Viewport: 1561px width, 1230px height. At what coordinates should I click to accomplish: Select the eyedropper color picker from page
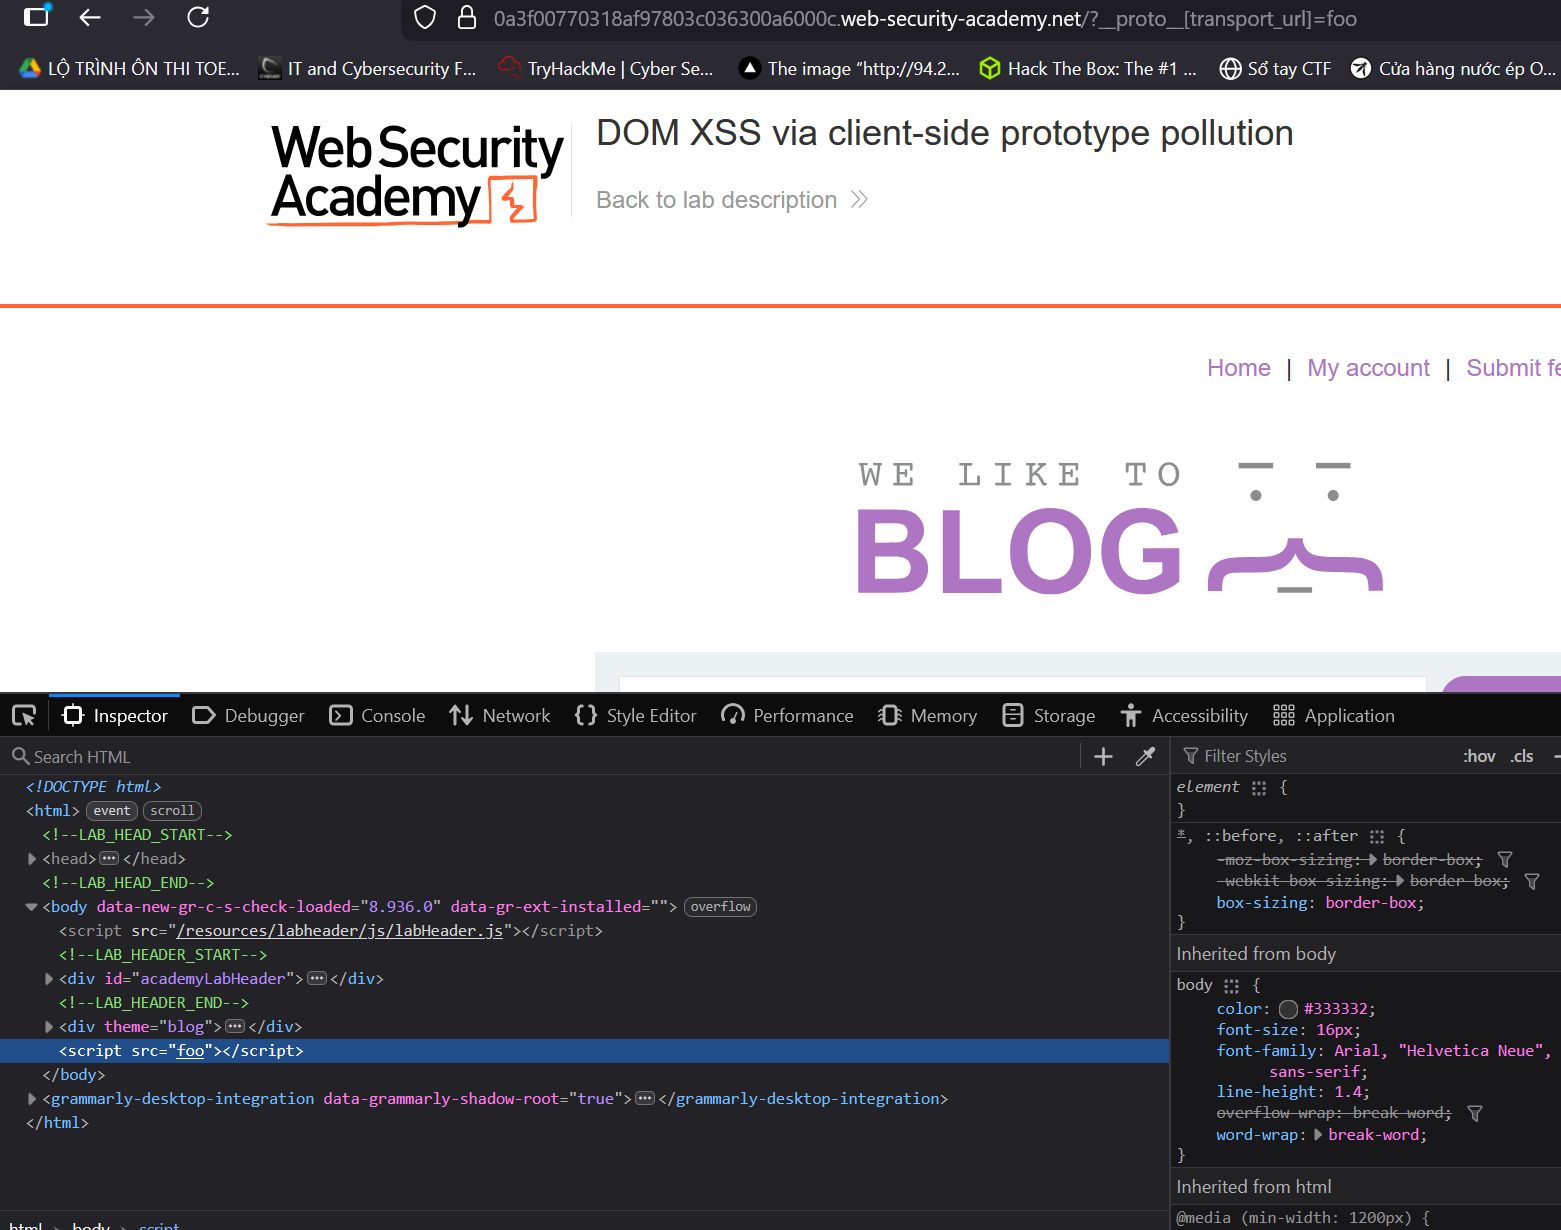pos(1146,757)
